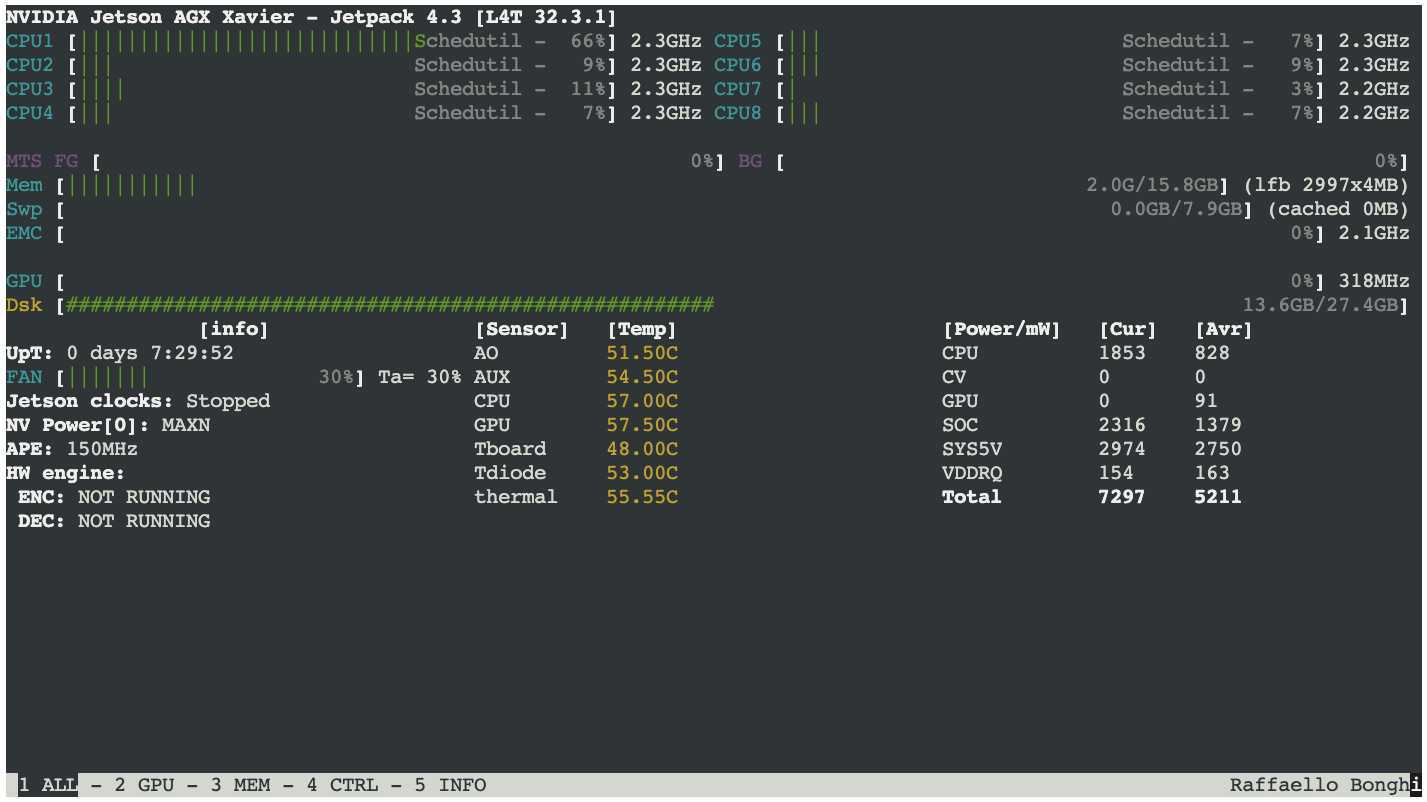This screenshot has height=802, width=1427.
Task: Select the CPU7 label
Action: tap(738, 89)
